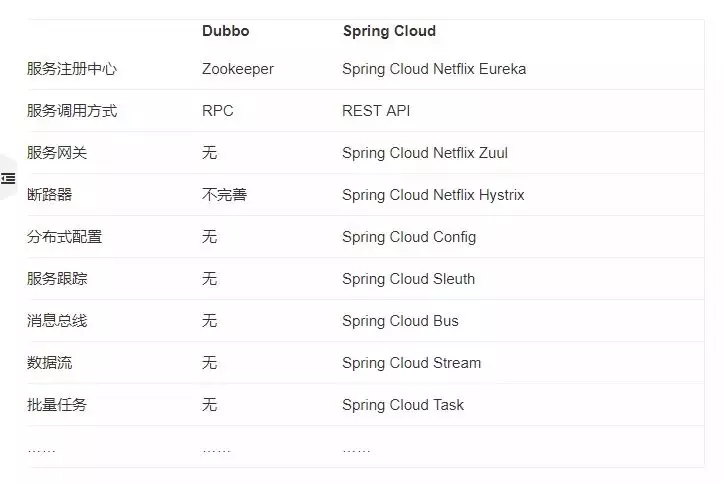Image resolution: width=723 pixels, height=483 pixels.
Task: Click the Spring Cloud Sleuth cell
Action: click(x=408, y=279)
